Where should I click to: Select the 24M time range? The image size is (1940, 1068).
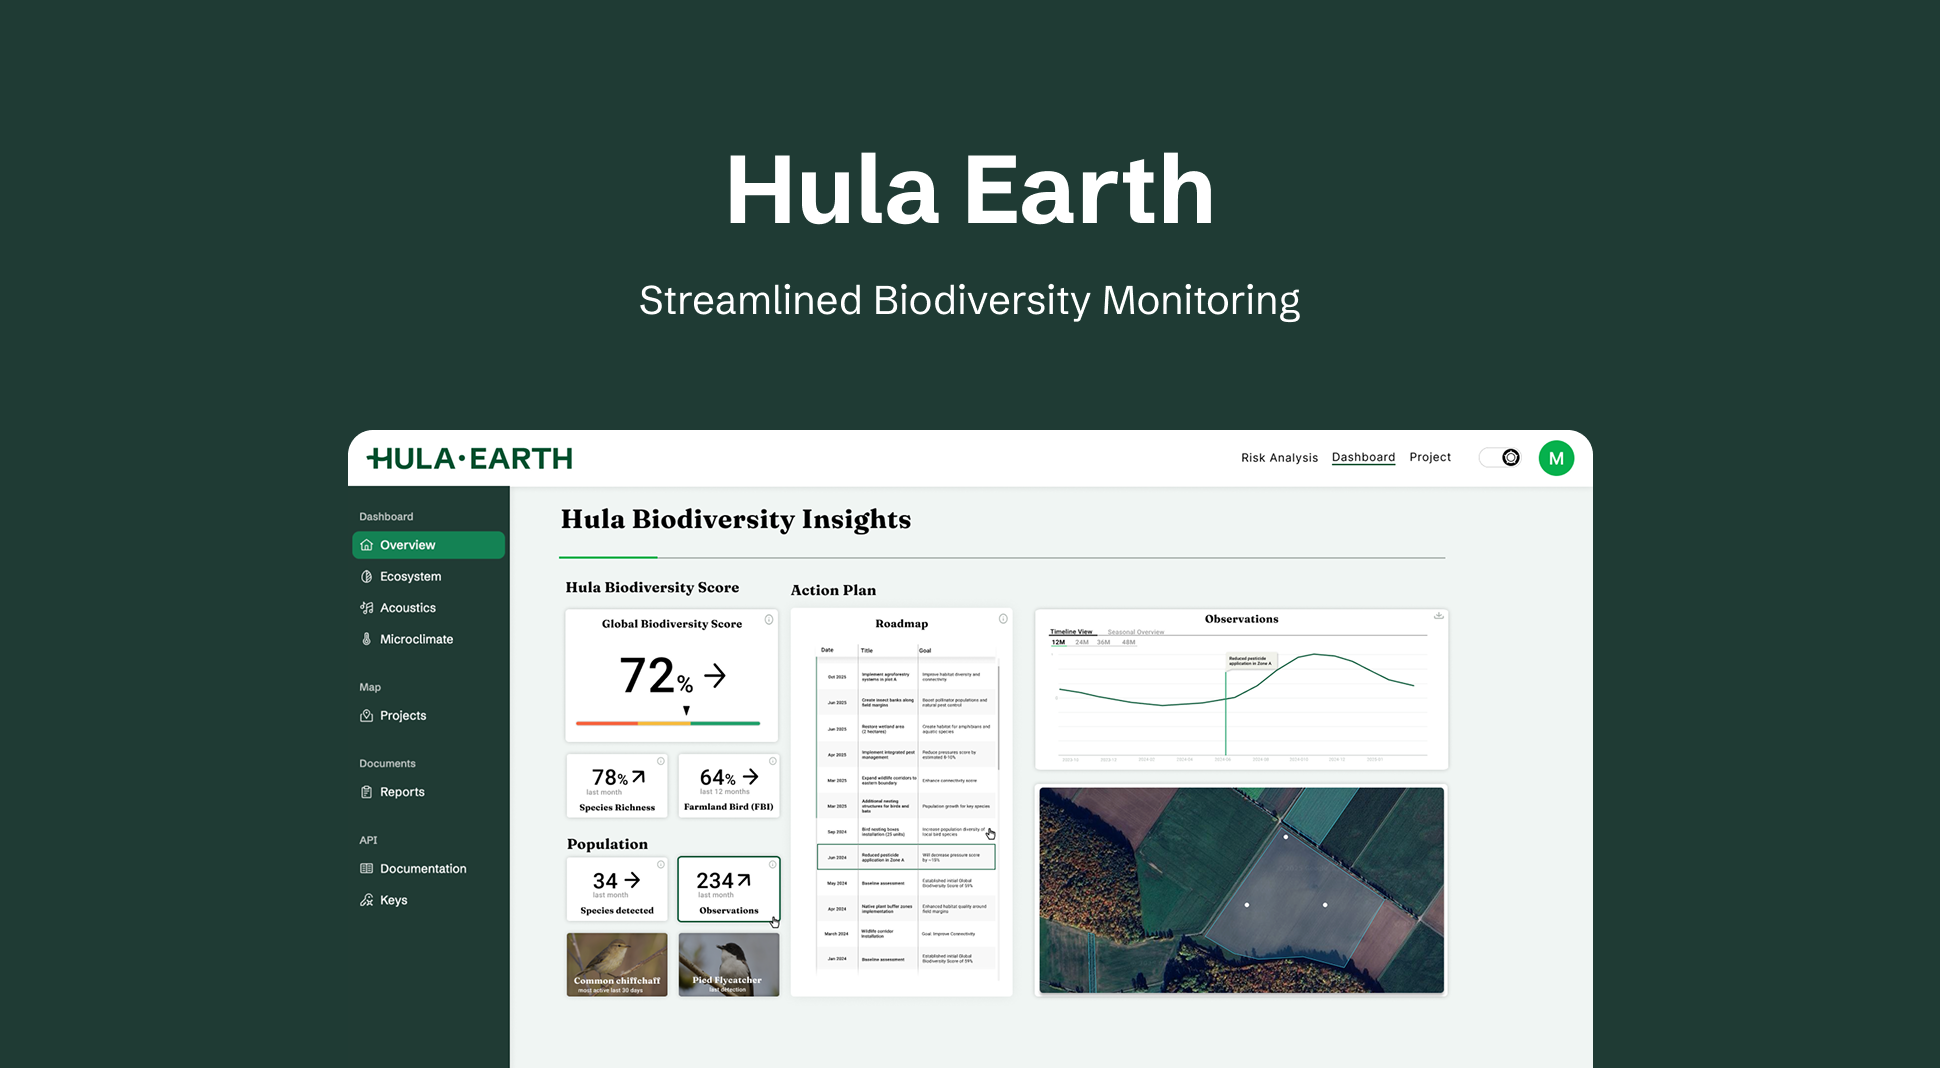[x=1082, y=642]
